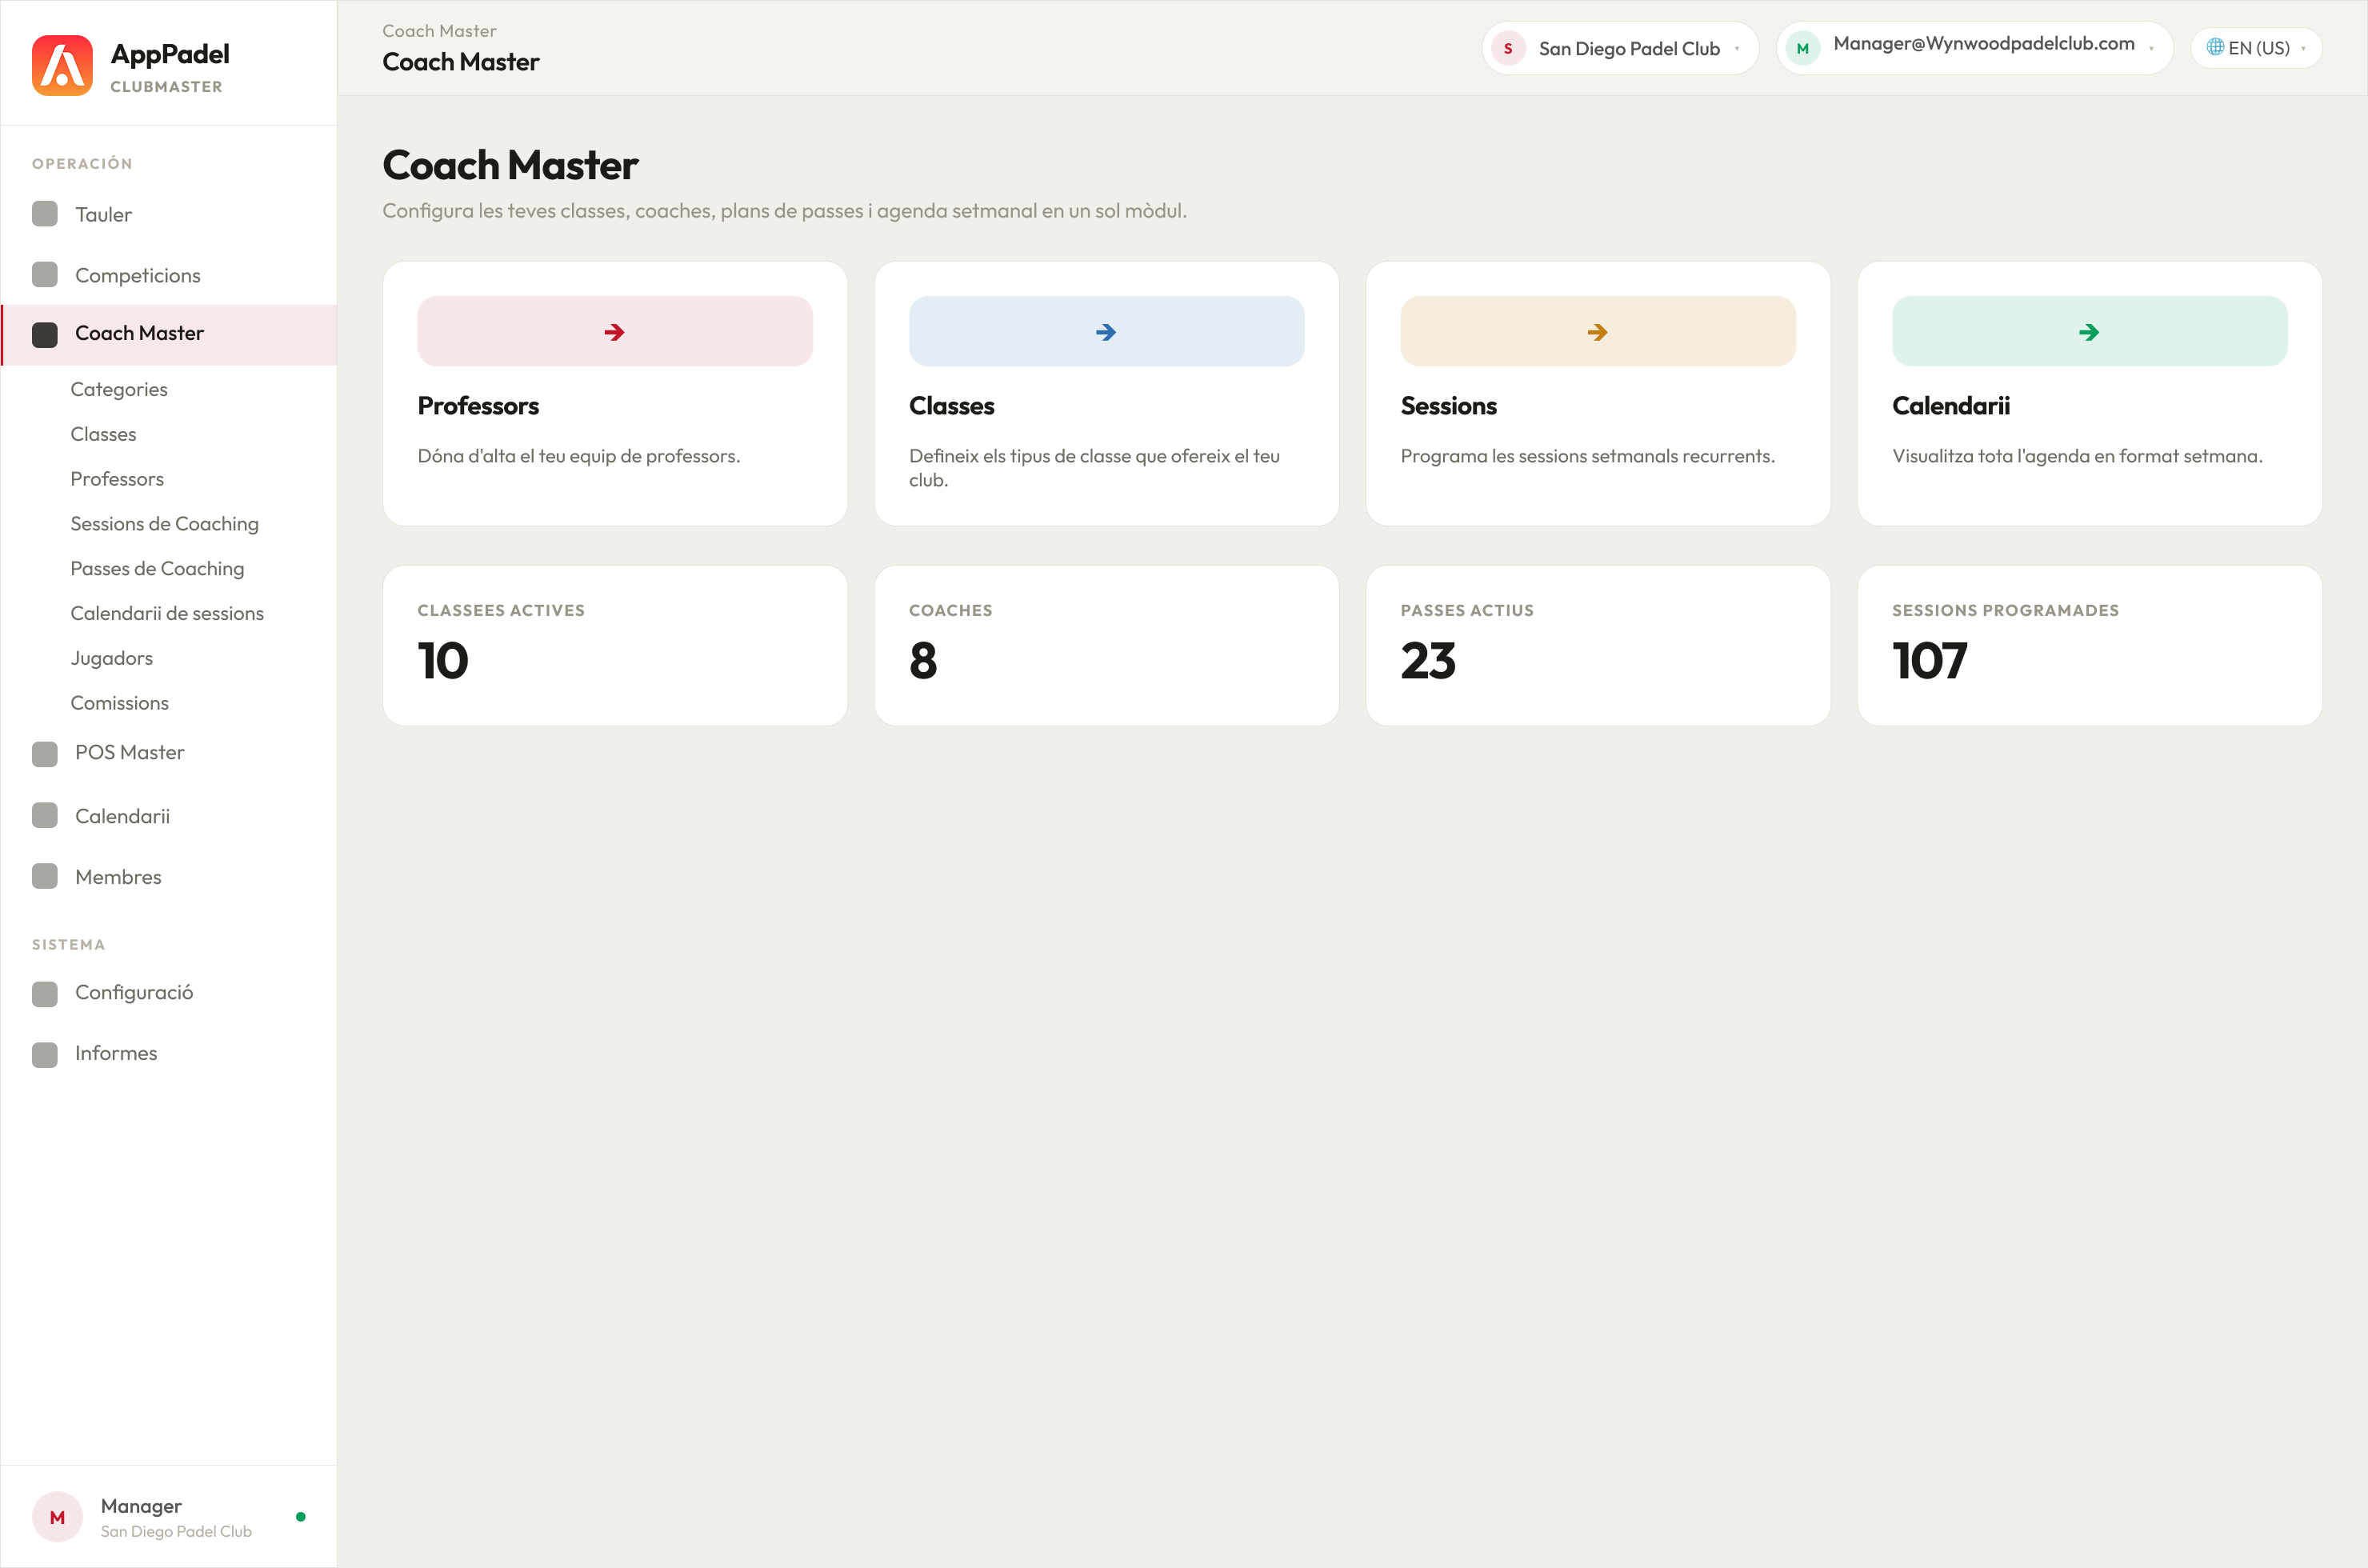The width and height of the screenshot is (2368, 1568).
Task: Click the sidebar Calendarii square icon
Action: [x=45, y=816]
